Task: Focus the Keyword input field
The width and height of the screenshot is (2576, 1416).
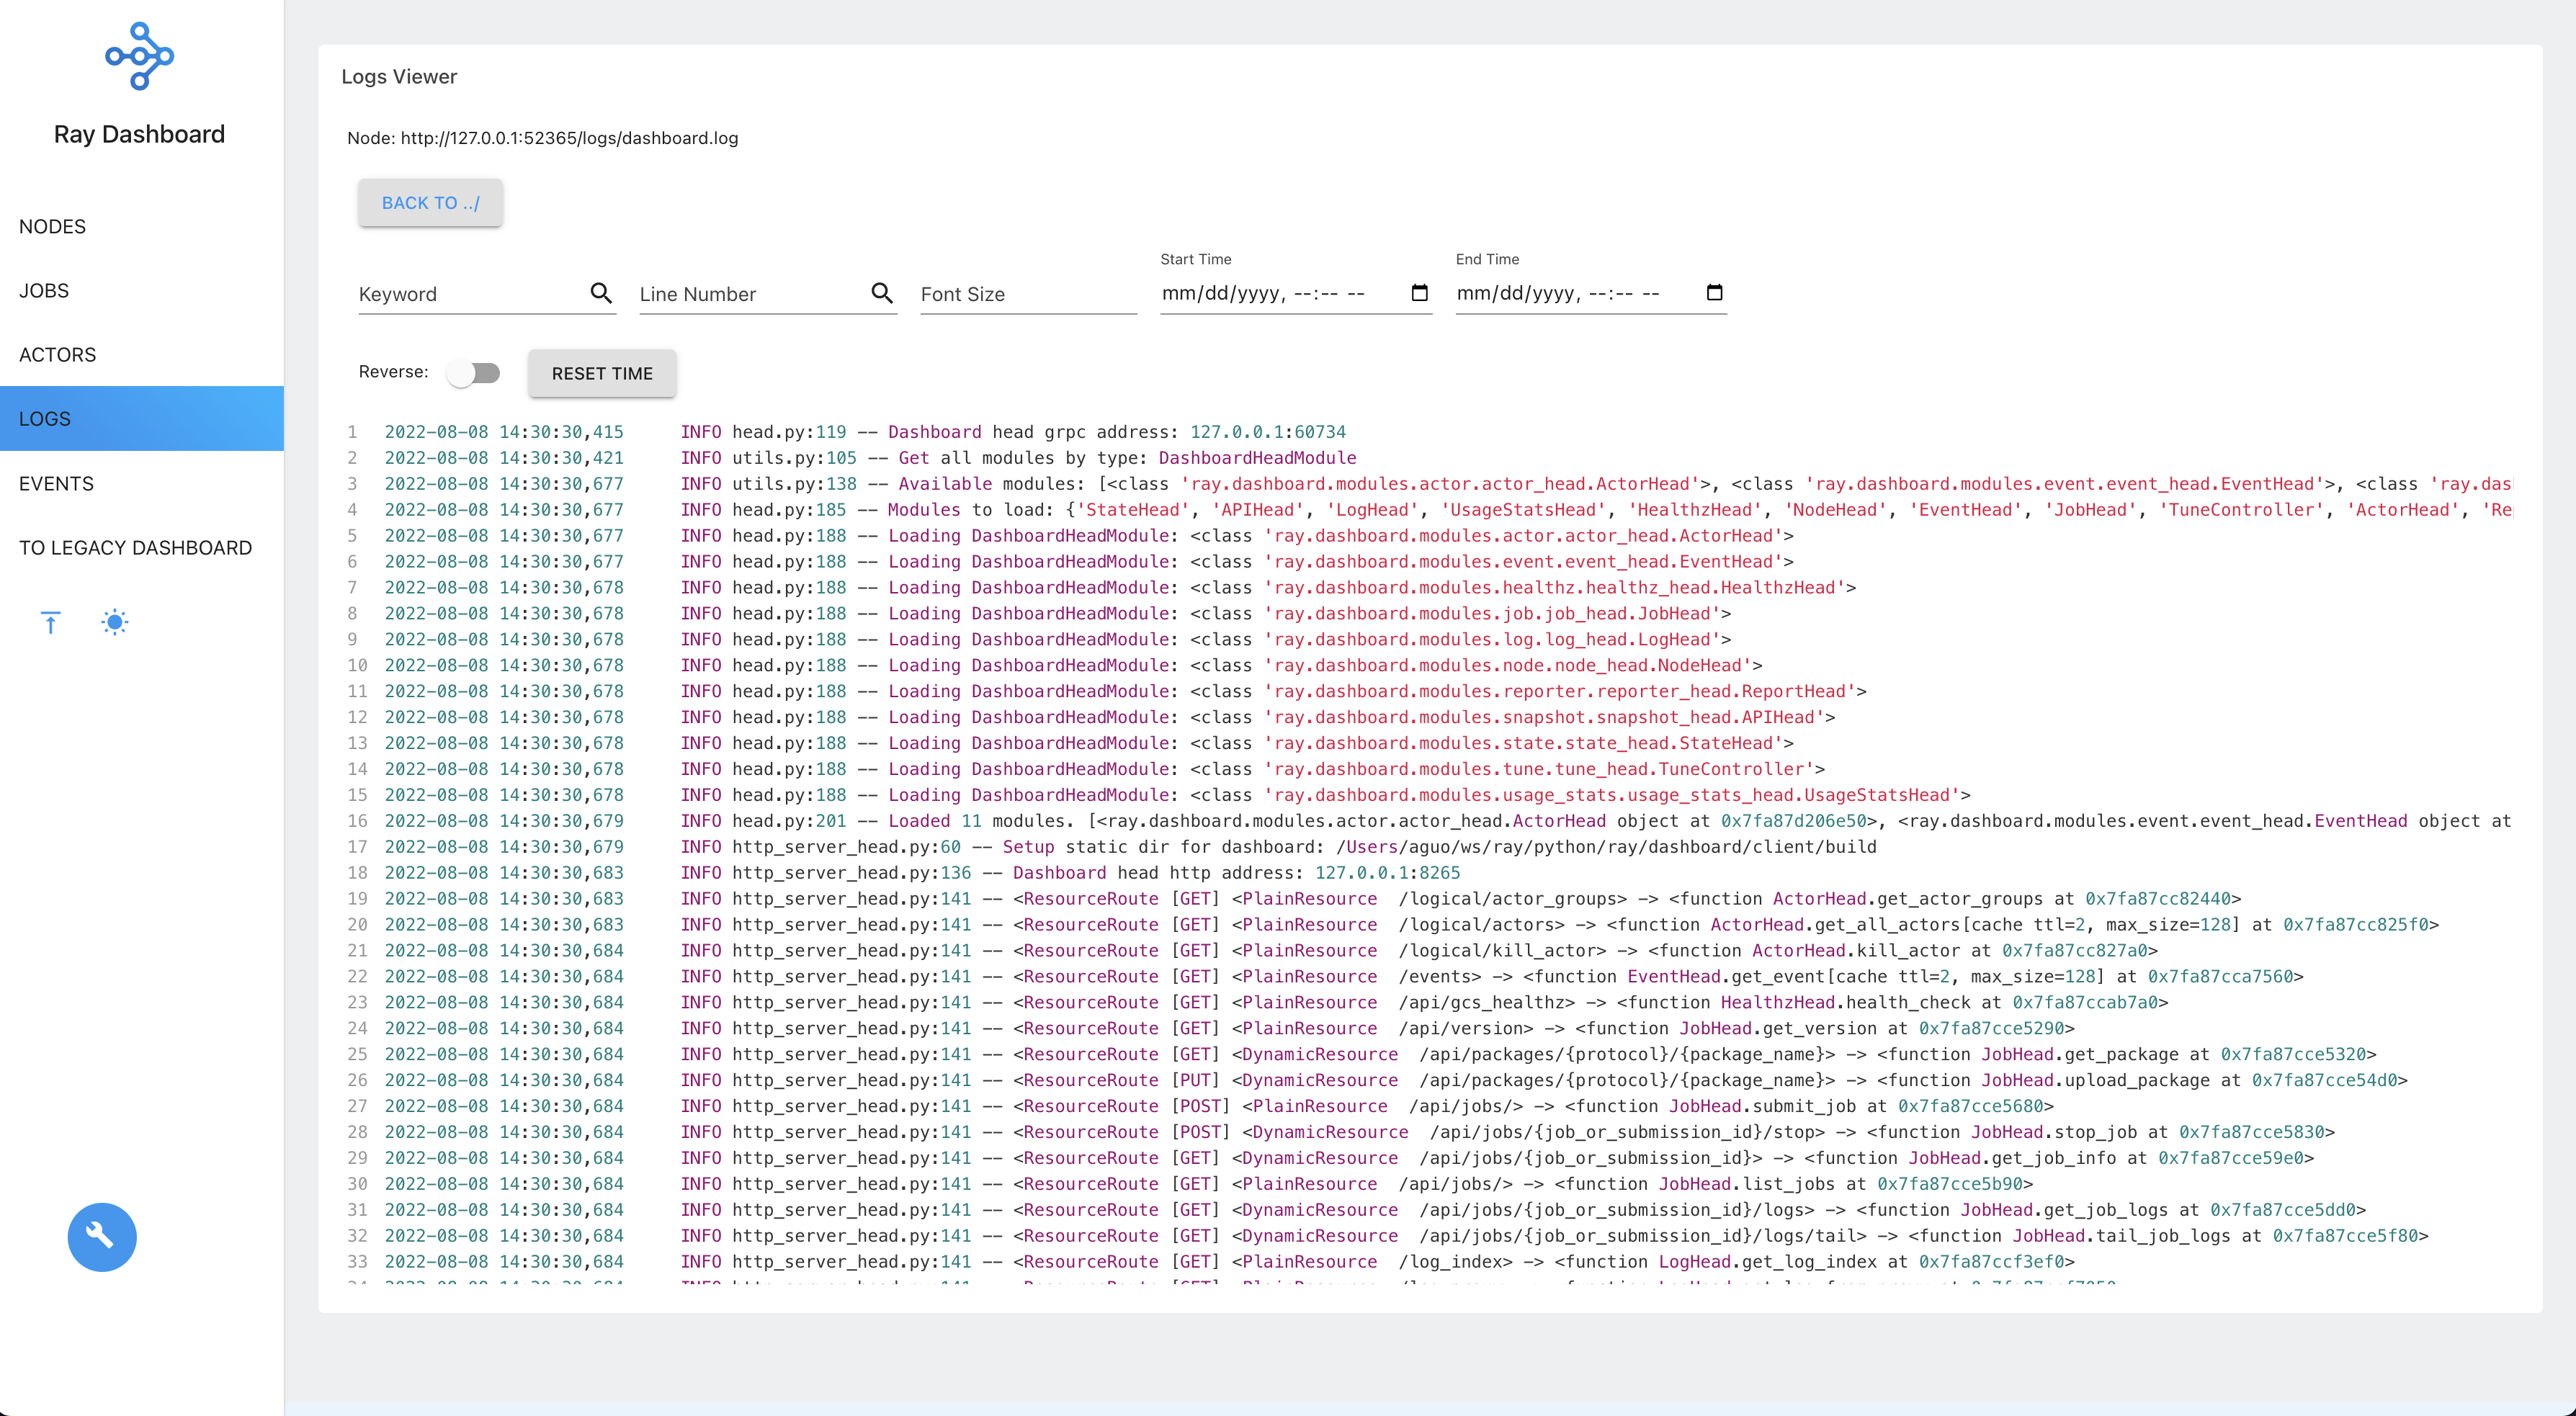Action: click(470, 294)
